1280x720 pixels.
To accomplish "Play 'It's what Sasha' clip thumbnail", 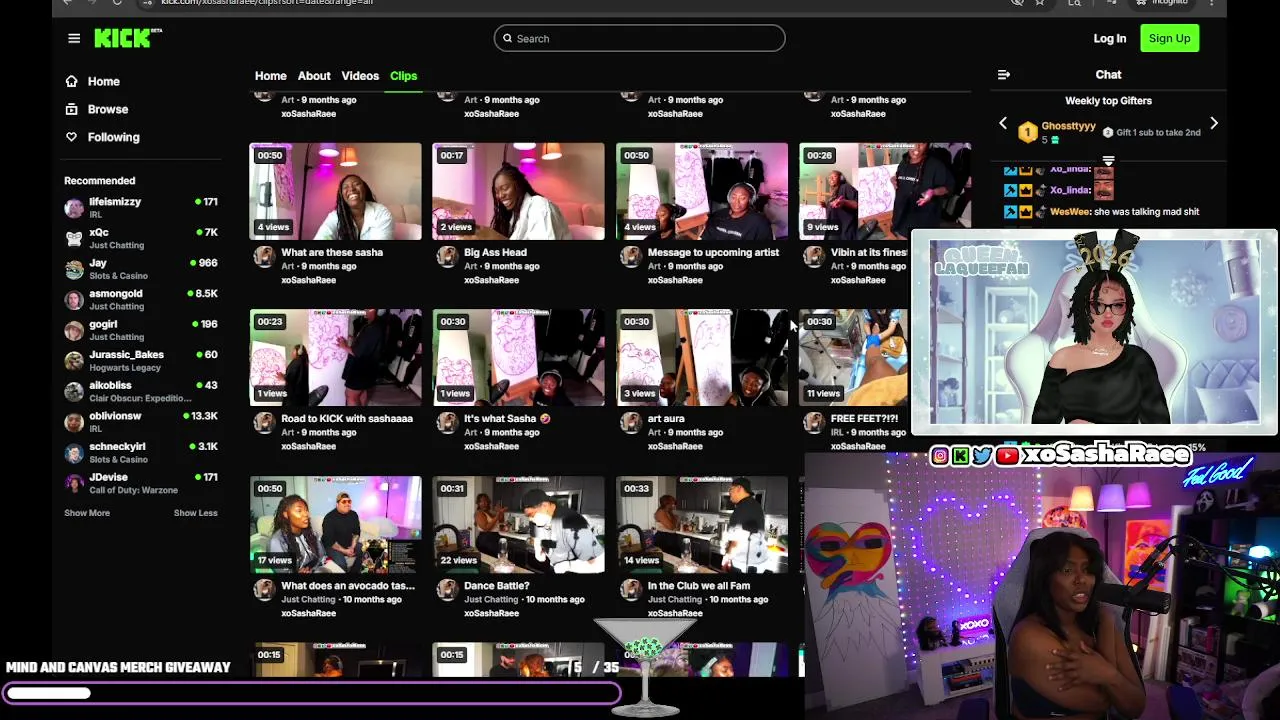I will 518,357.
